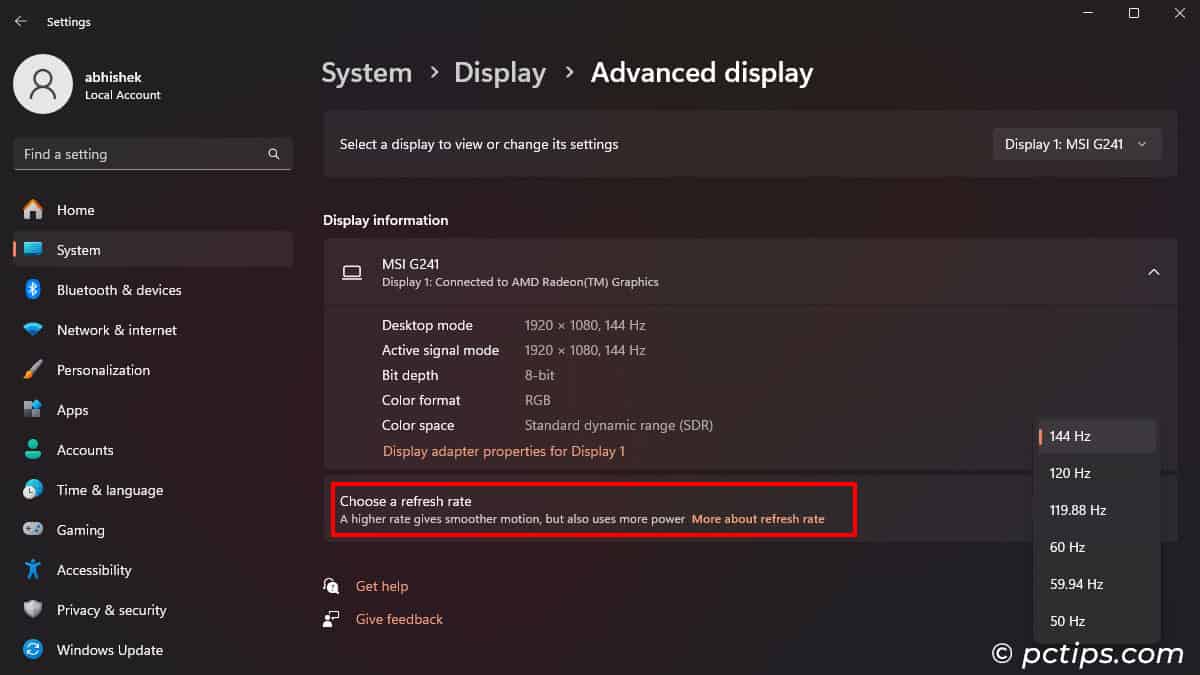Click the Gaming controller icon

(x=33, y=530)
